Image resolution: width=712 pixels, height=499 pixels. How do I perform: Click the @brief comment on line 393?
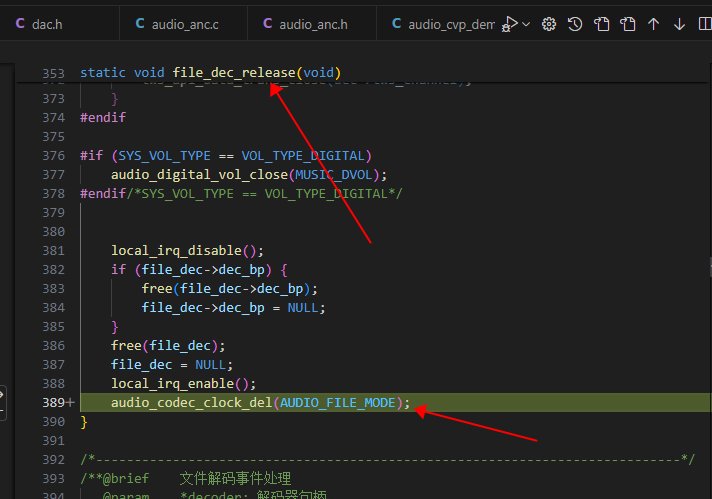click(186, 479)
